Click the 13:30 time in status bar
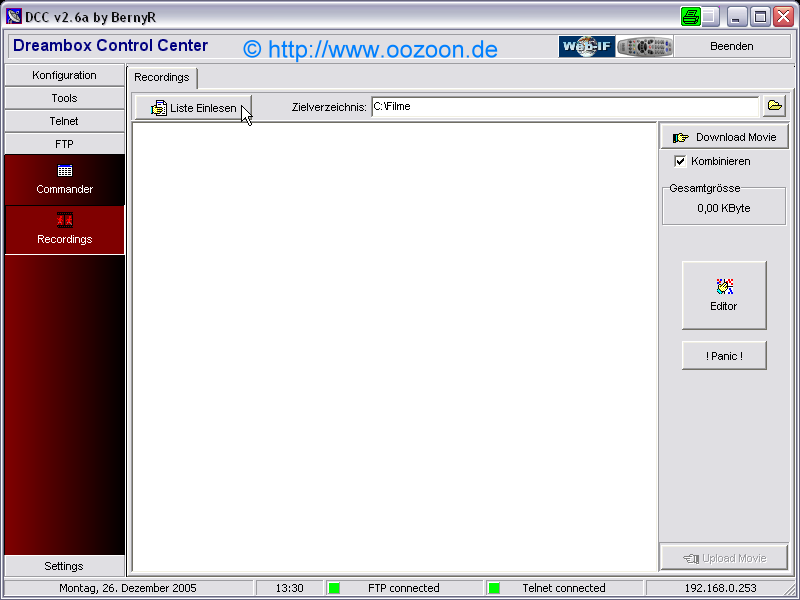The image size is (800, 600). [x=289, y=588]
